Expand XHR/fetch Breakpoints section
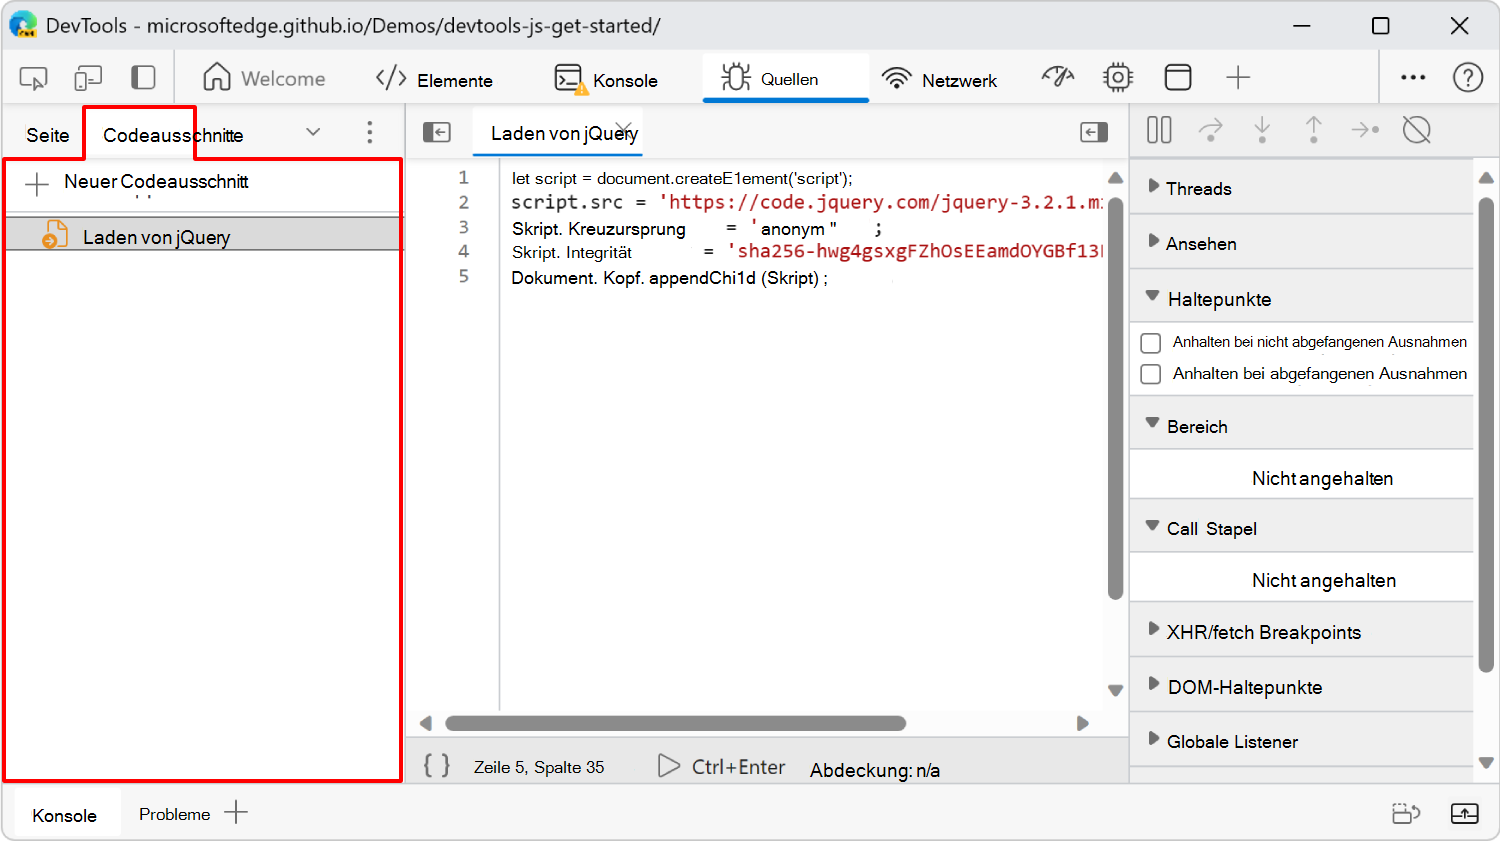The width and height of the screenshot is (1500, 841). coord(1152,631)
